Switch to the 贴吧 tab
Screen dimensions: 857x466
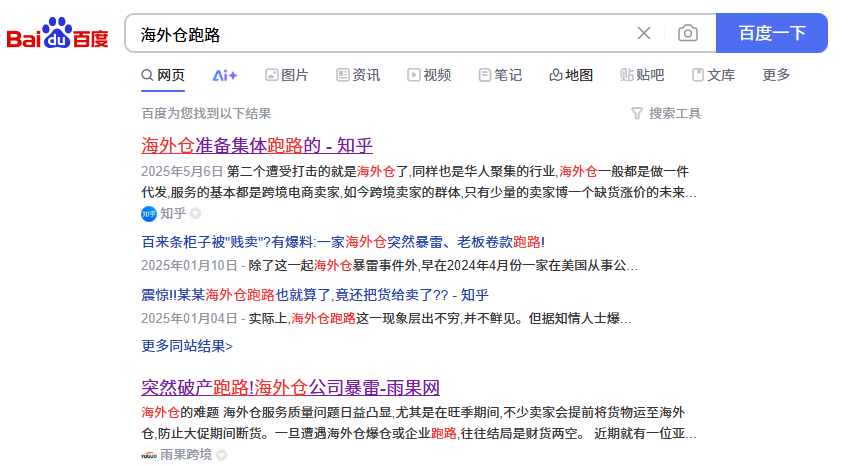pos(642,75)
